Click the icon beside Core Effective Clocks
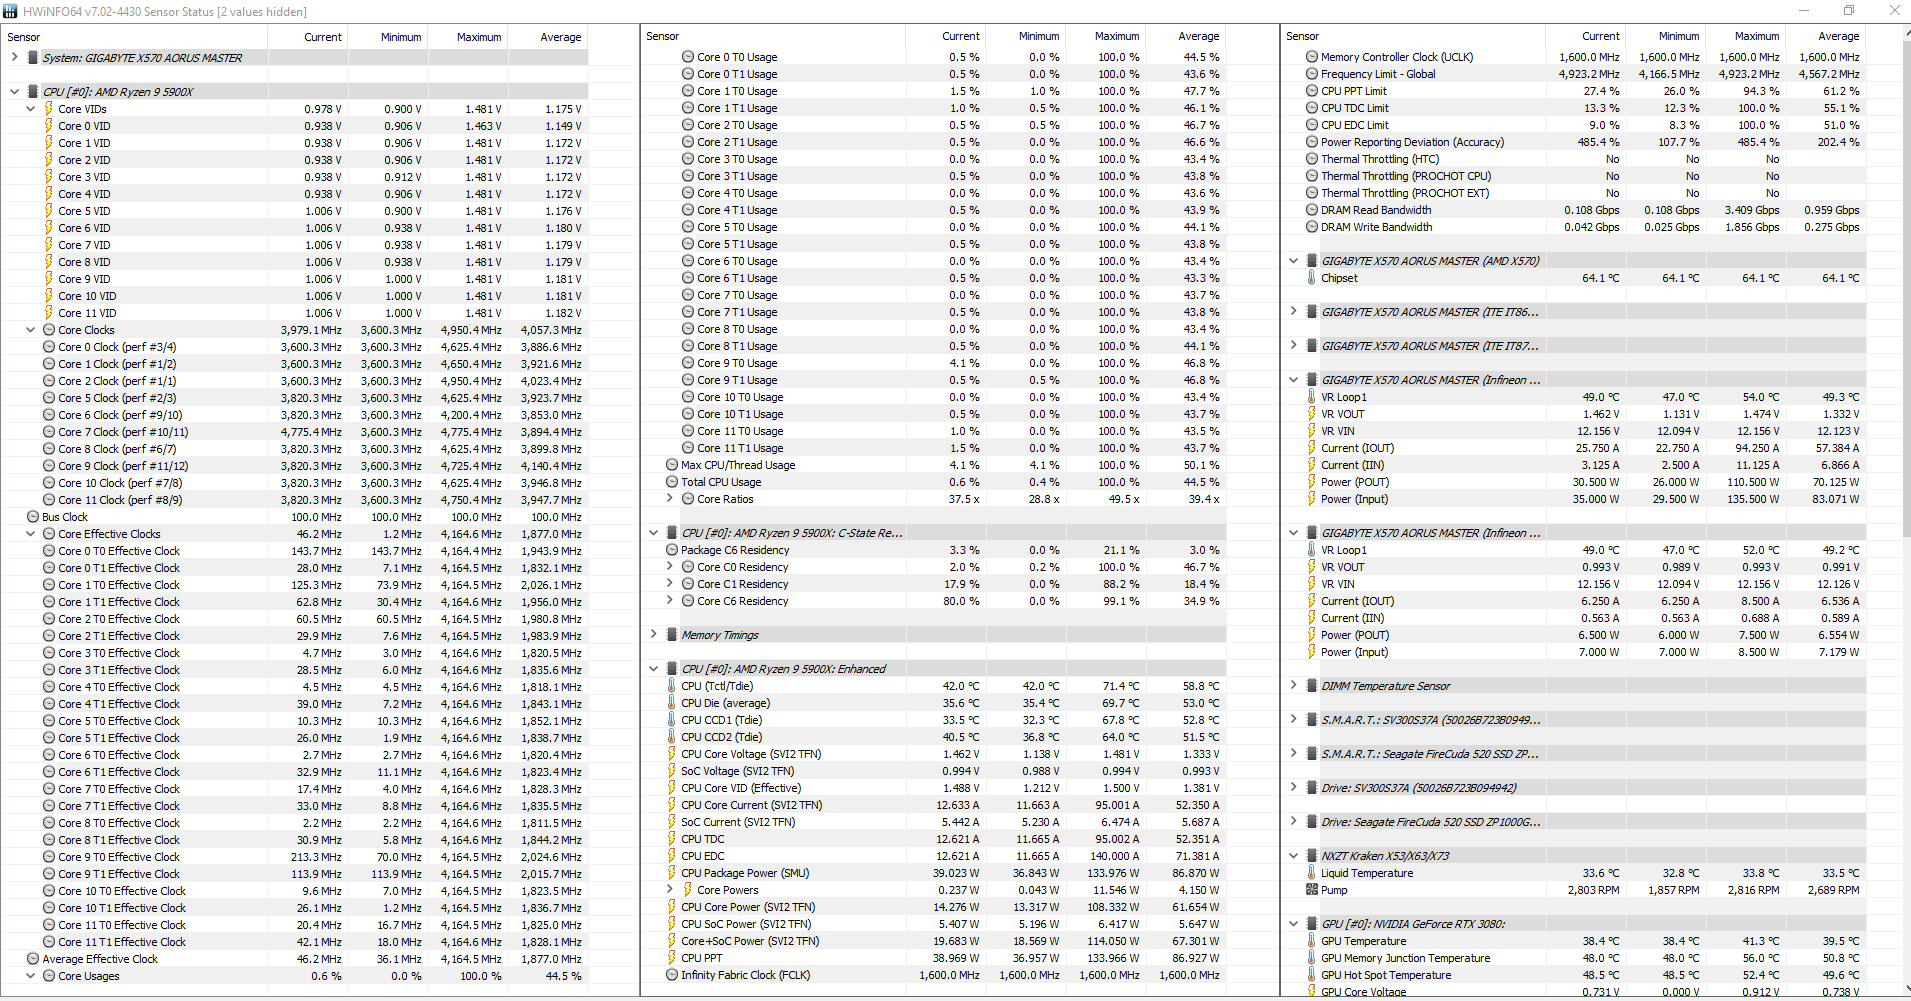1911x1001 pixels. [x=49, y=534]
